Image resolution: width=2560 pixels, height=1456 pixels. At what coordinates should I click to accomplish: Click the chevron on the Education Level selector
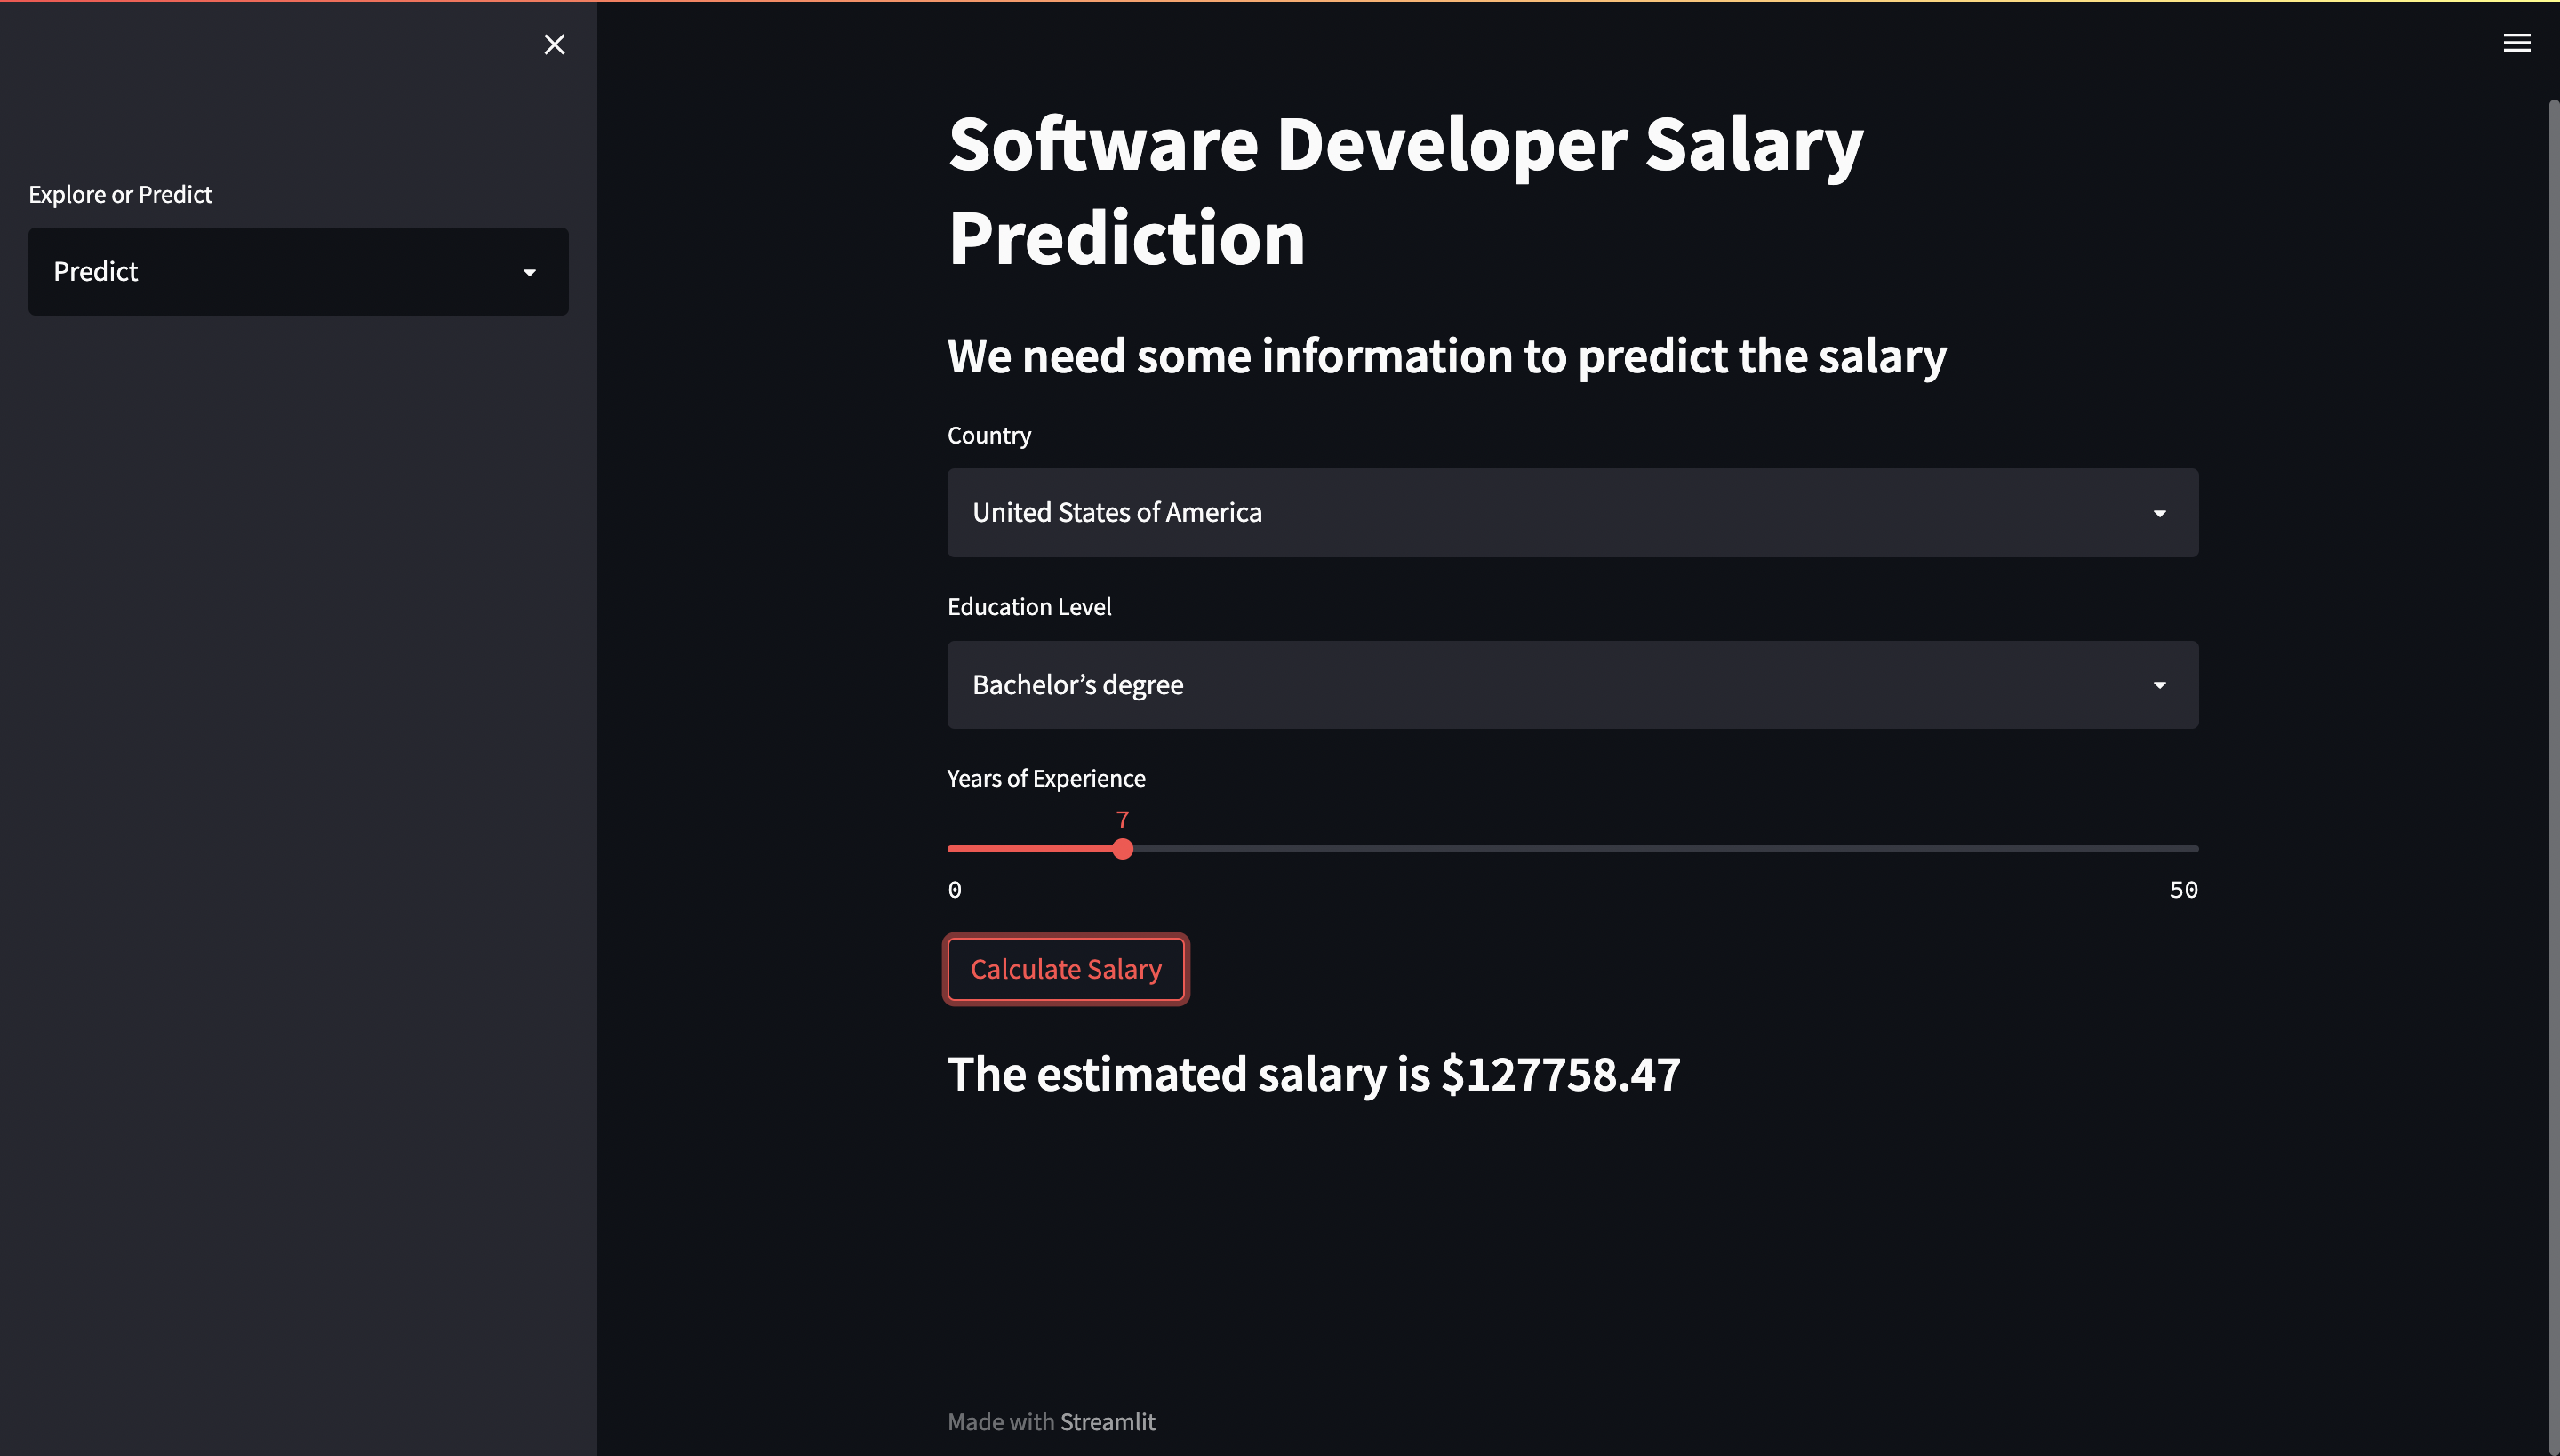coord(2160,685)
